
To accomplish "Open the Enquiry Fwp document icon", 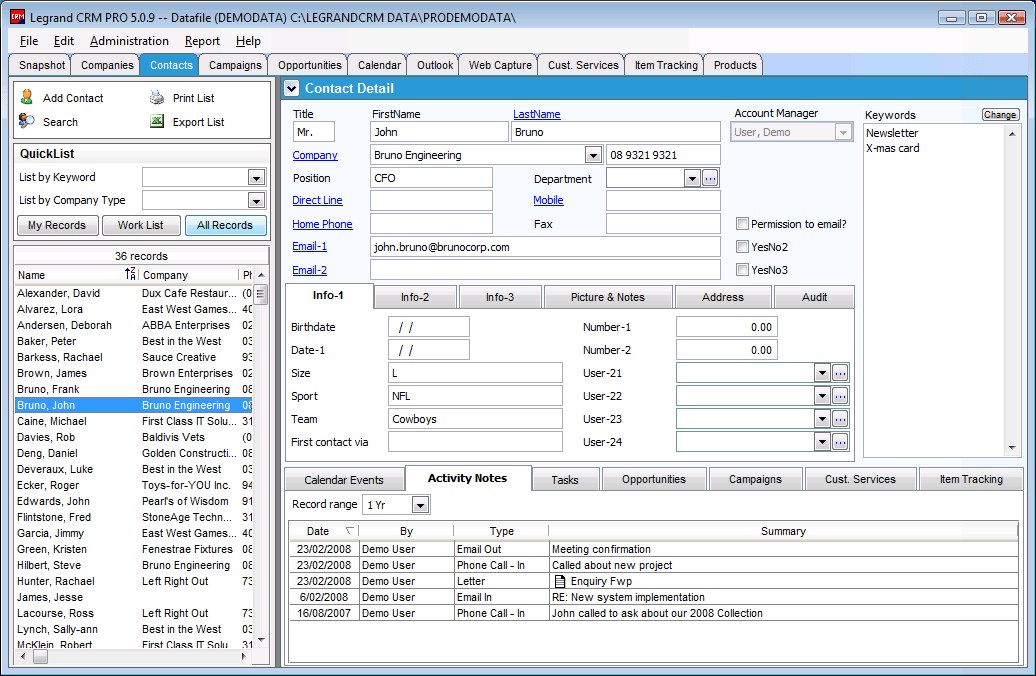I will tap(560, 582).
